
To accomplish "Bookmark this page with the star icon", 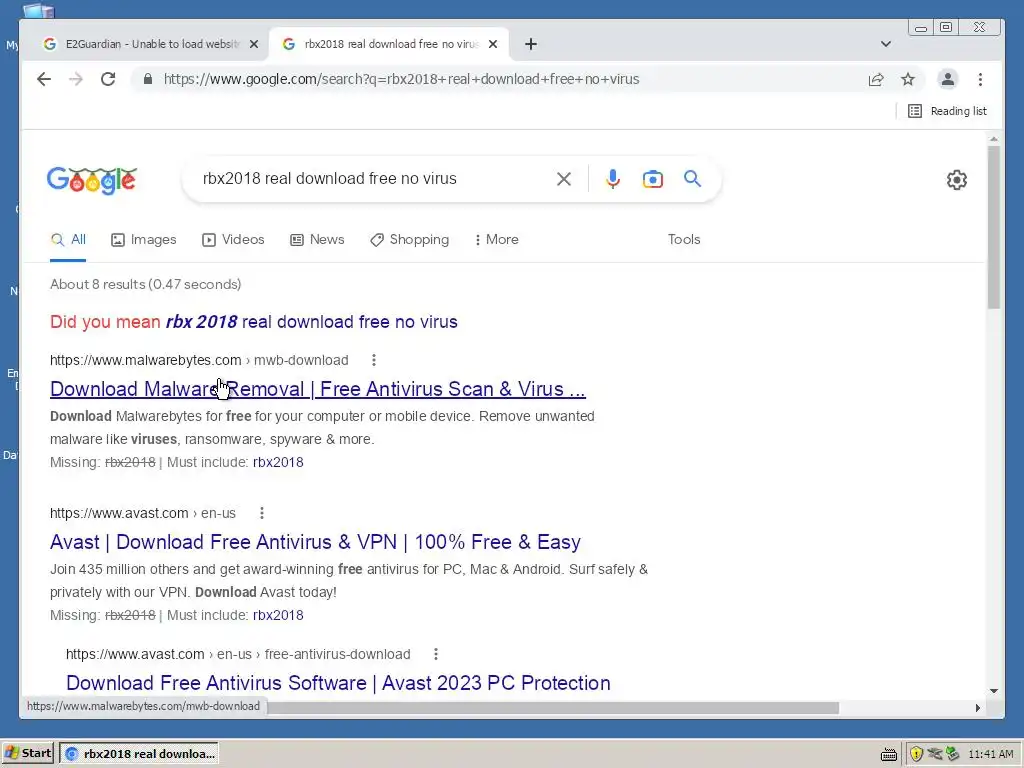I will click(x=908, y=79).
